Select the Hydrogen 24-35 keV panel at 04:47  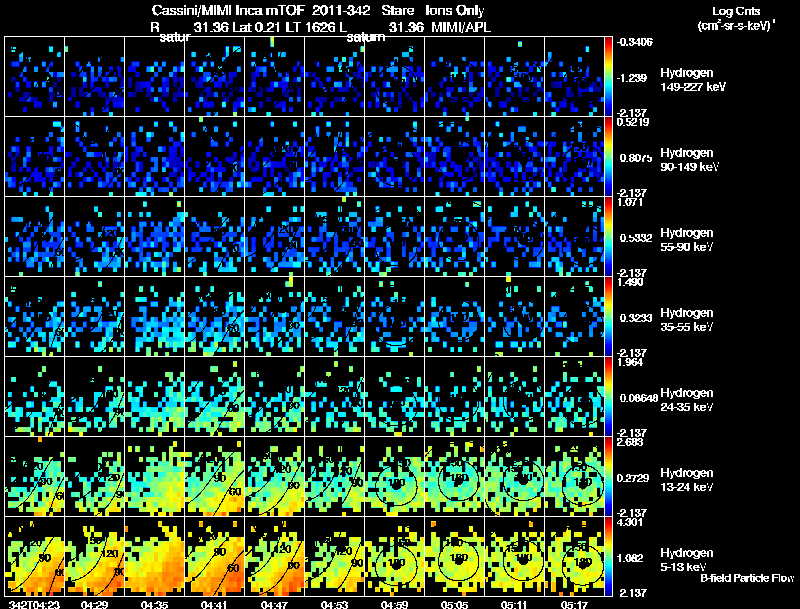click(x=274, y=397)
